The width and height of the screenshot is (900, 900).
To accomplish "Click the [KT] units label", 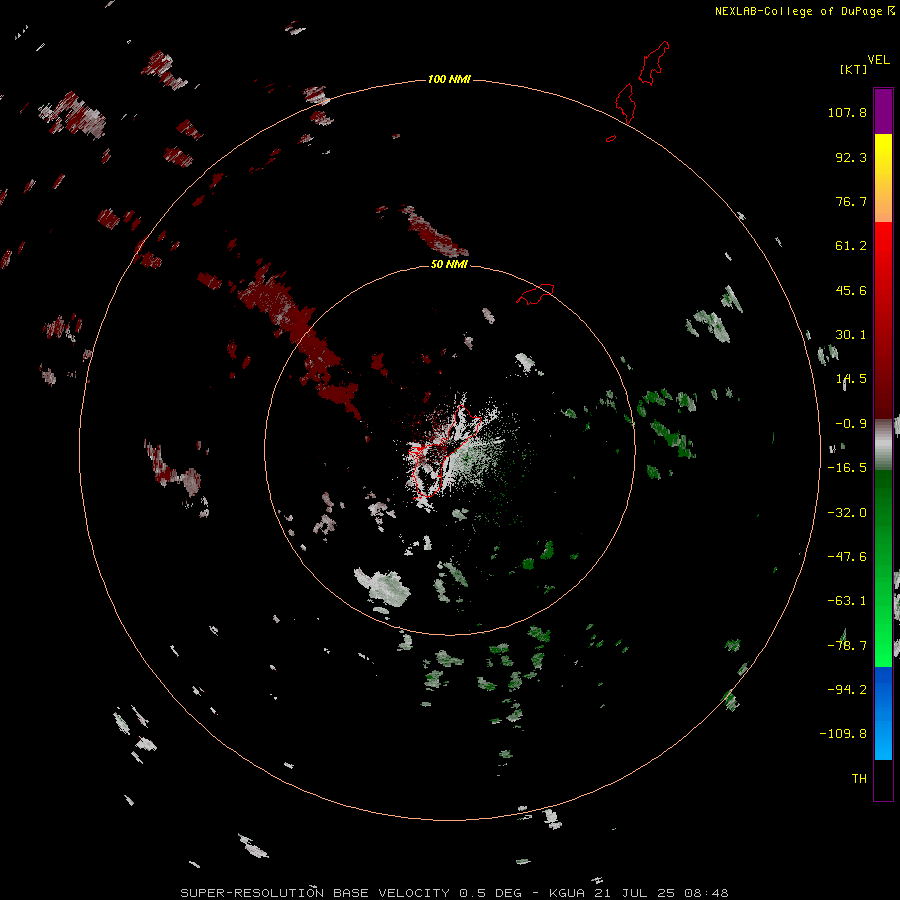I will pos(853,69).
